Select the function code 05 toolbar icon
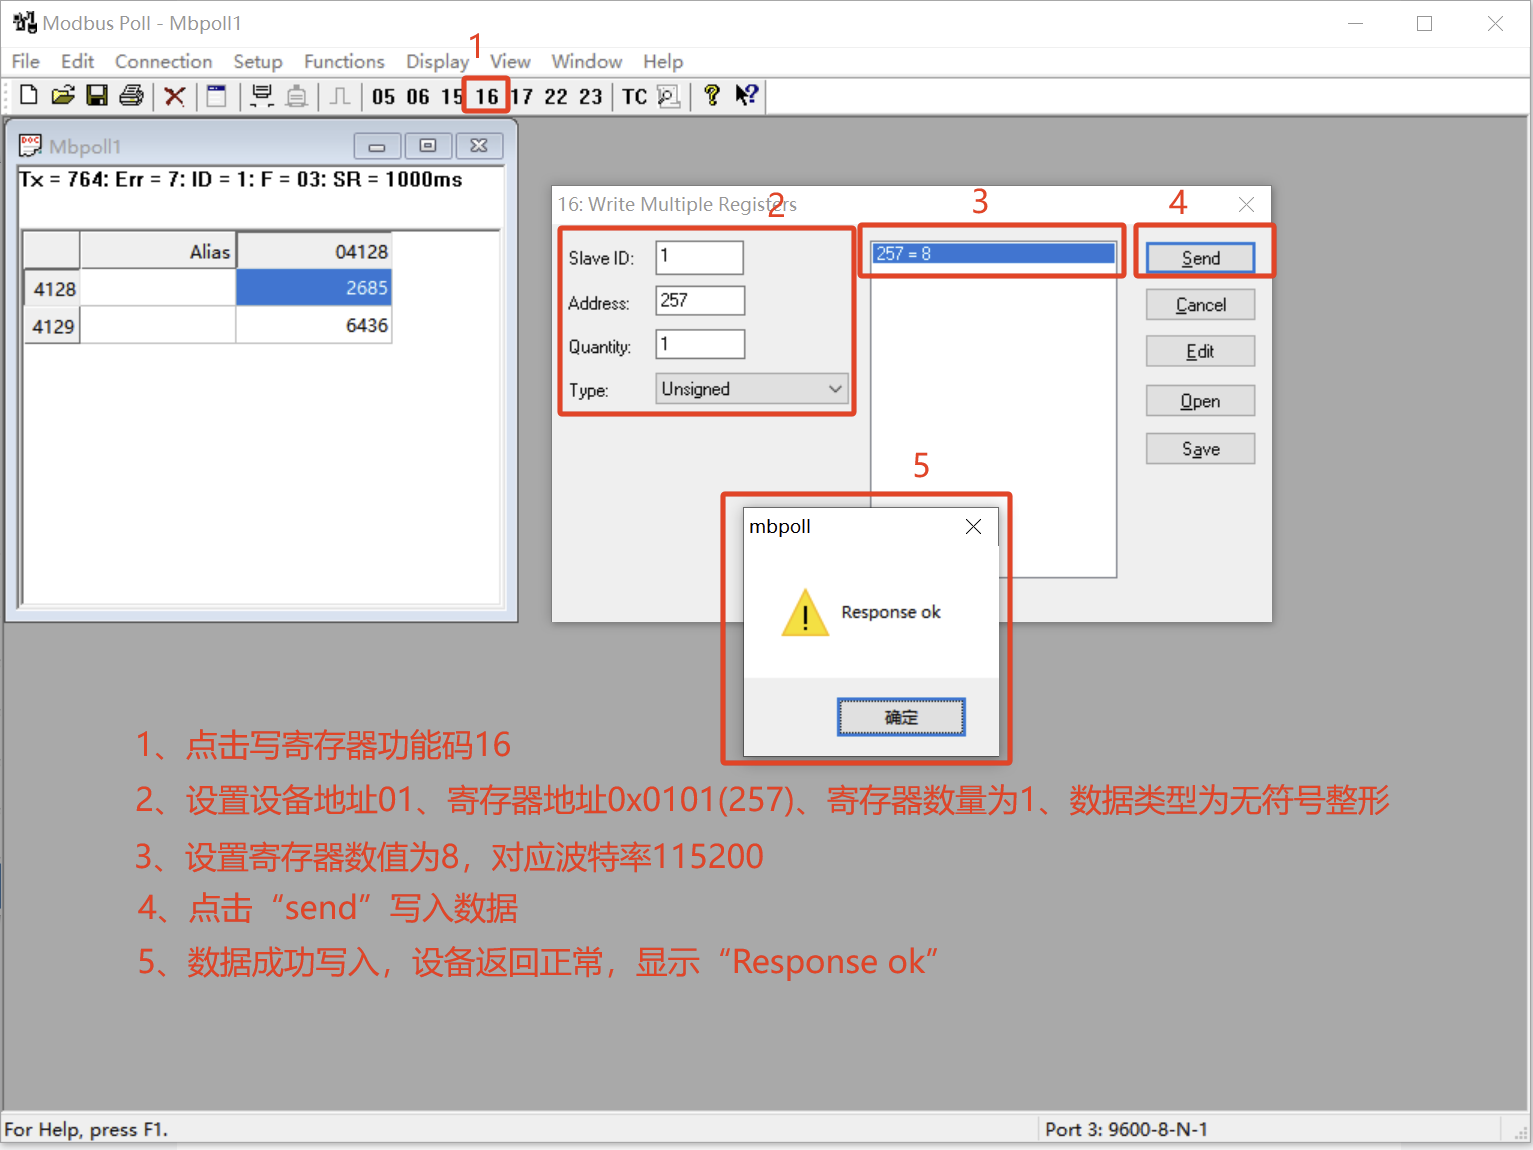Viewport: 1533px width, 1150px height. [x=383, y=96]
